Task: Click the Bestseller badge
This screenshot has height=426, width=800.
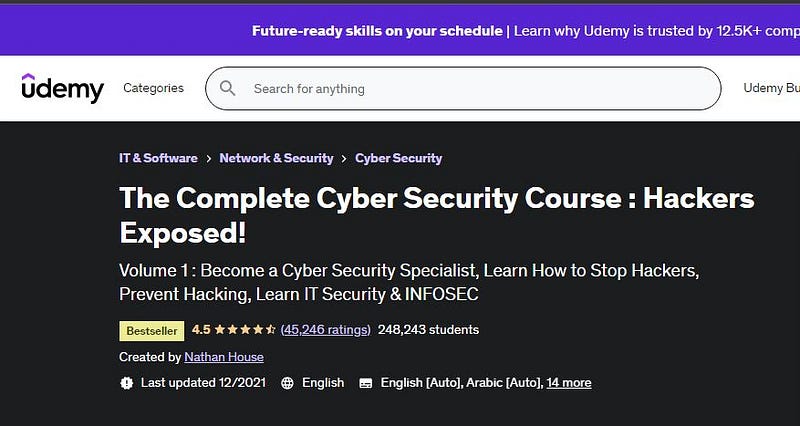Action: tap(152, 331)
